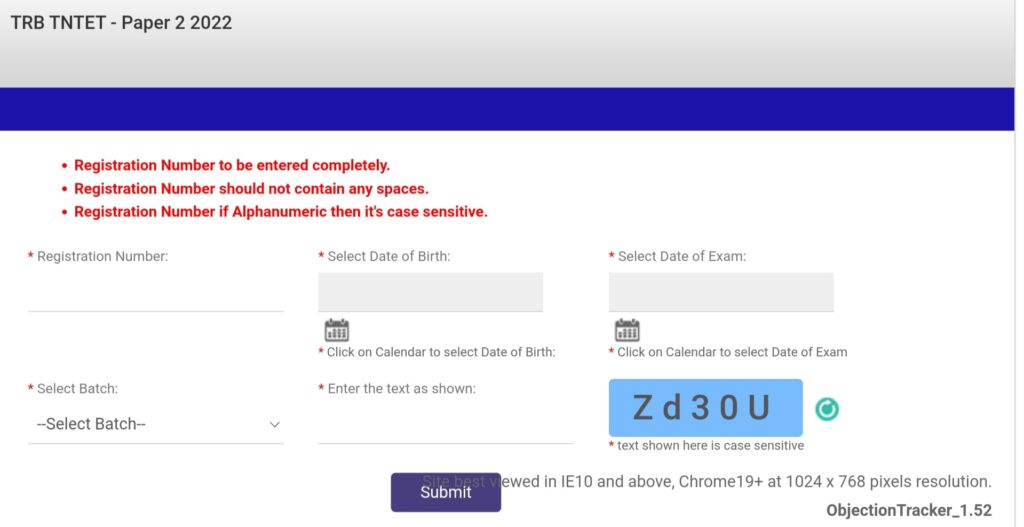Image resolution: width=1024 pixels, height=527 pixels.
Task: Focus the captcha text entry field
Action: pos(446,424)
